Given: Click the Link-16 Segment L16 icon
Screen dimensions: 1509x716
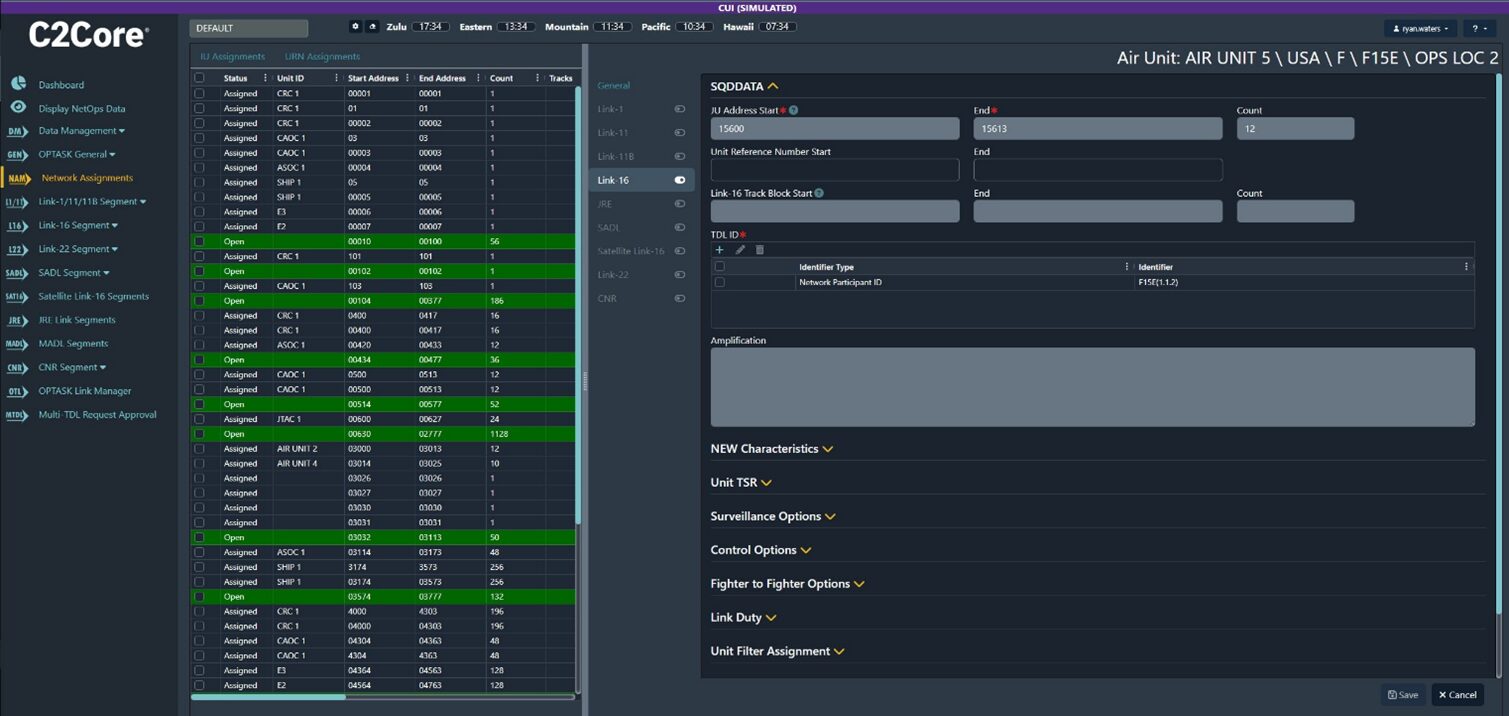Looking at the screenshot, I should tap(17, 226).
